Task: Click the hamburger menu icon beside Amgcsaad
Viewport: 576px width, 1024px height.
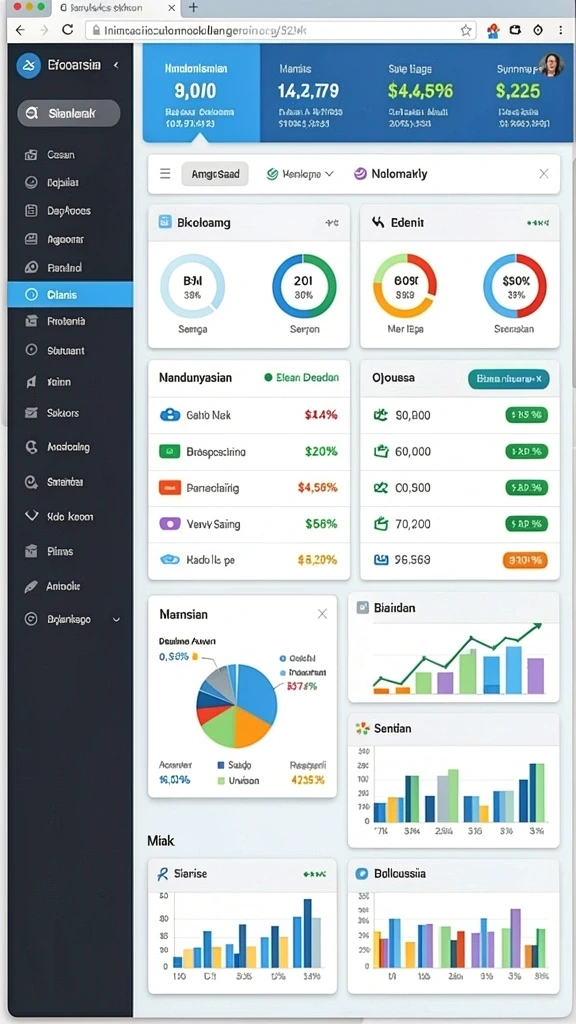Action: click(165, 174)
